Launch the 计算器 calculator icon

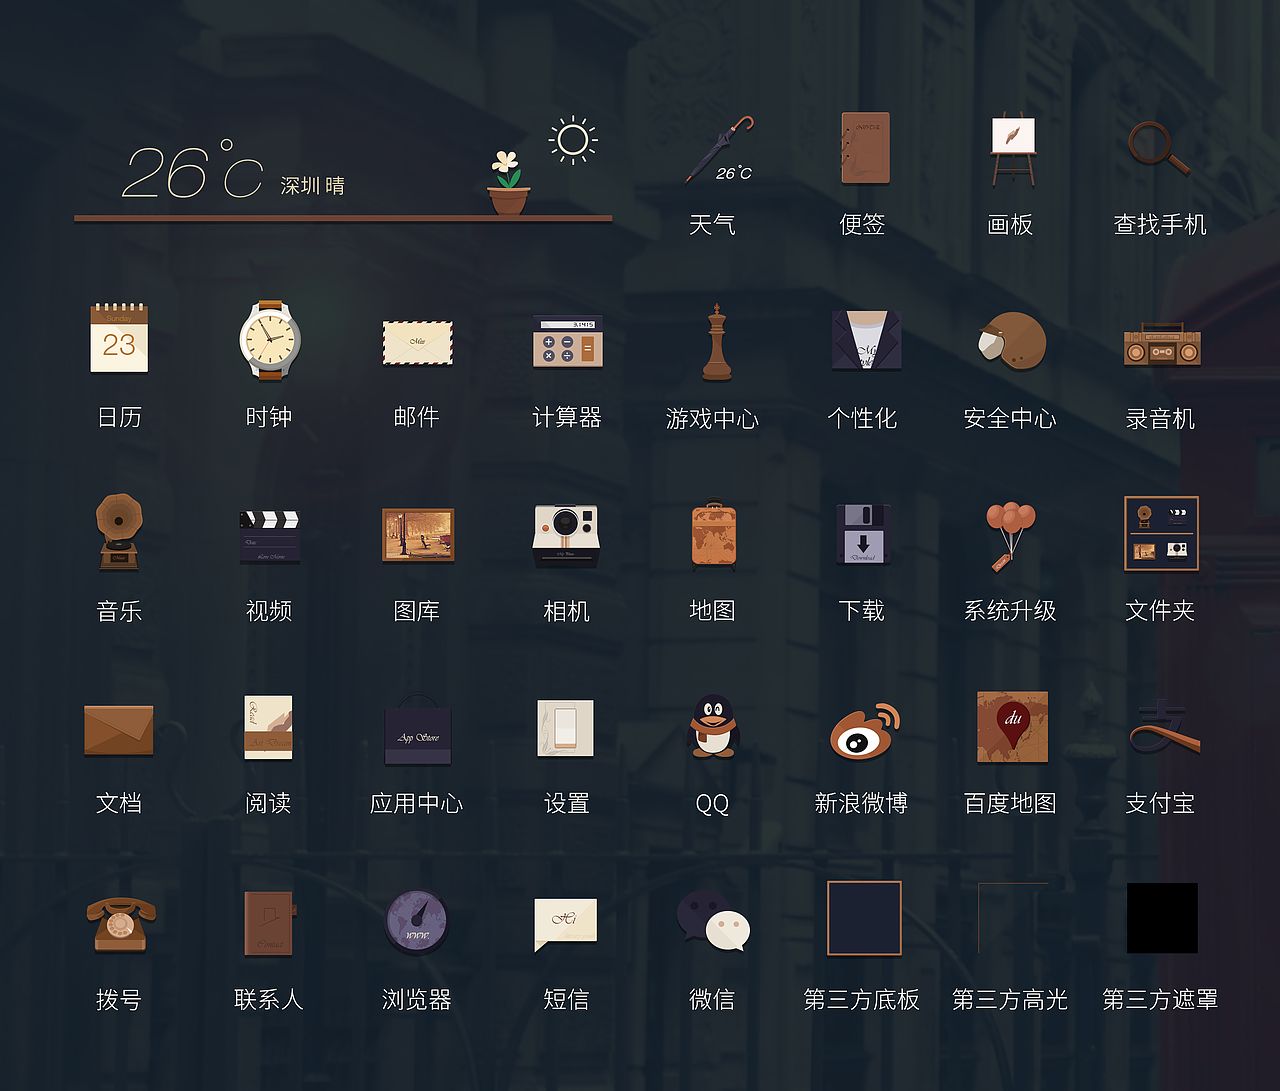(566, 342)
